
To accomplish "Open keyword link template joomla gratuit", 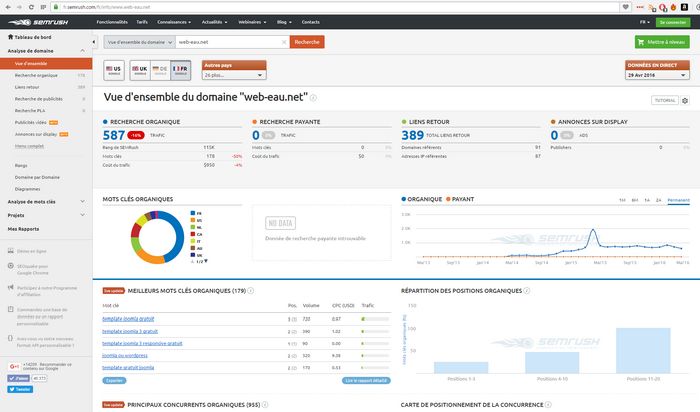I will 128,319.
